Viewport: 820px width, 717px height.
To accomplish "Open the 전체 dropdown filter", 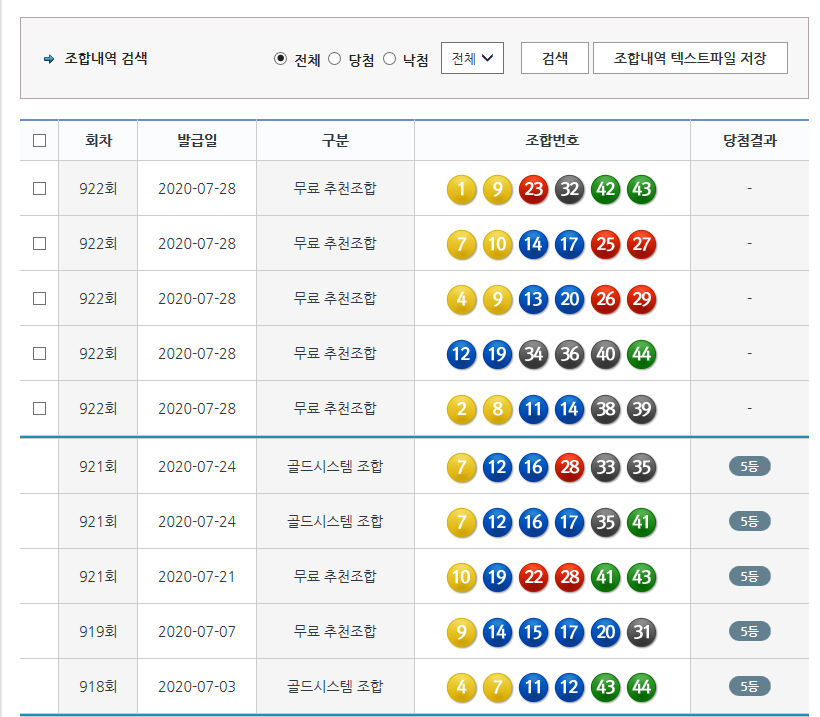I will pyautogui.click(x=472, y=58).
